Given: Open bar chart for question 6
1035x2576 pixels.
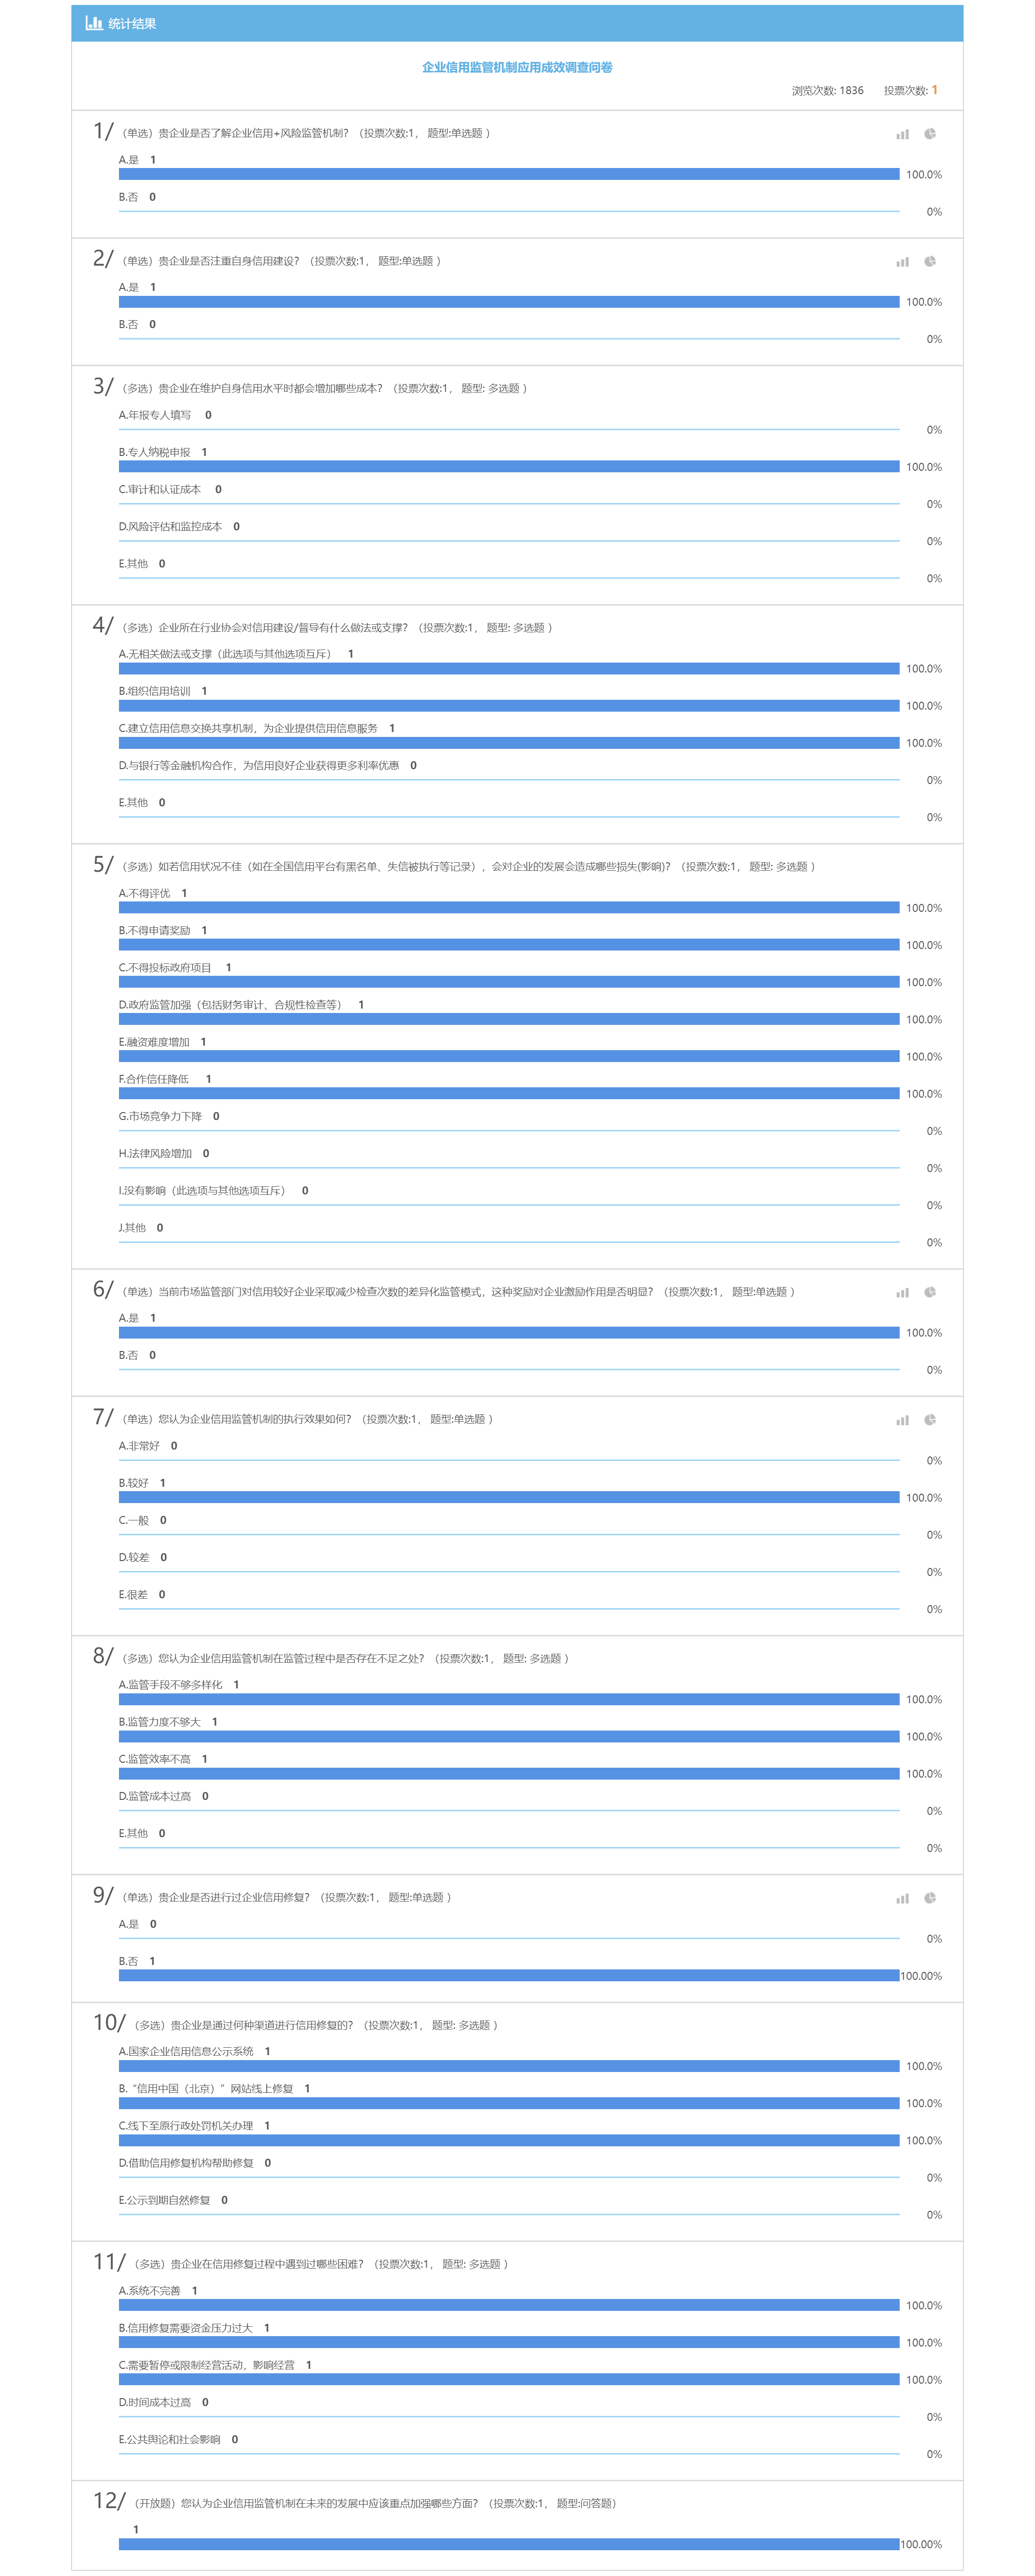Looking at the screenshot, I should (x=902, y=1292).
